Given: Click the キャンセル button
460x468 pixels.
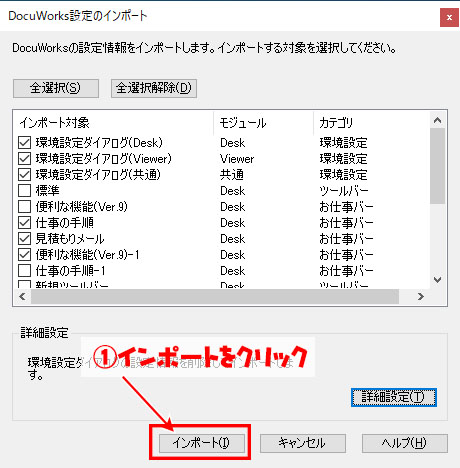Looking at the screenshot, I should [303, 443].
